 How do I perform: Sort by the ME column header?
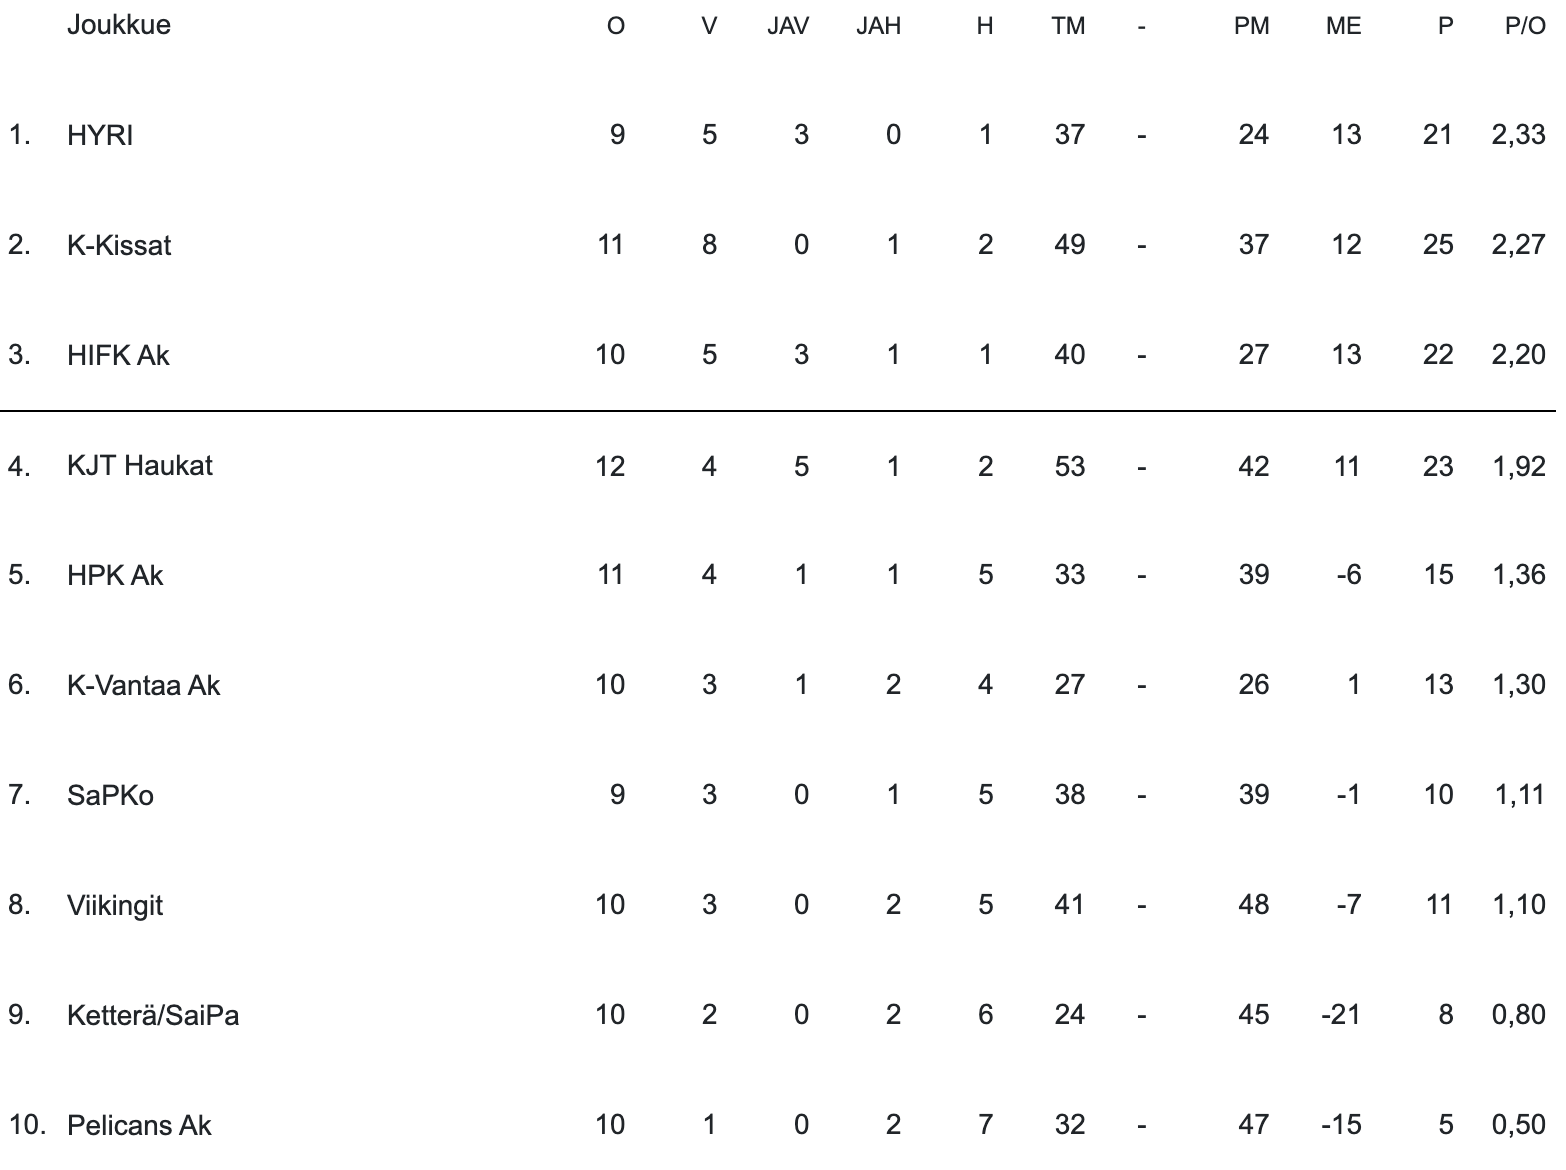[x=1343, y=26]
